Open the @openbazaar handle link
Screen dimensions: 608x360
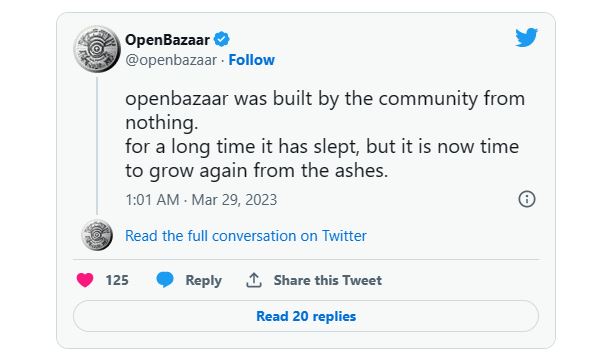coord(171,60)
